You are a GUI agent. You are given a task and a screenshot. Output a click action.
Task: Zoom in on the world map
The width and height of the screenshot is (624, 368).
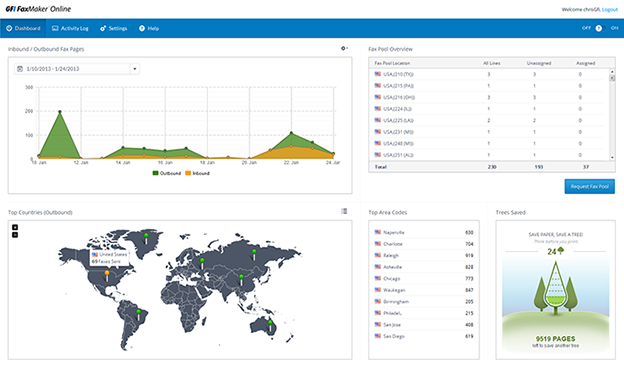click(x=15, y=227)
